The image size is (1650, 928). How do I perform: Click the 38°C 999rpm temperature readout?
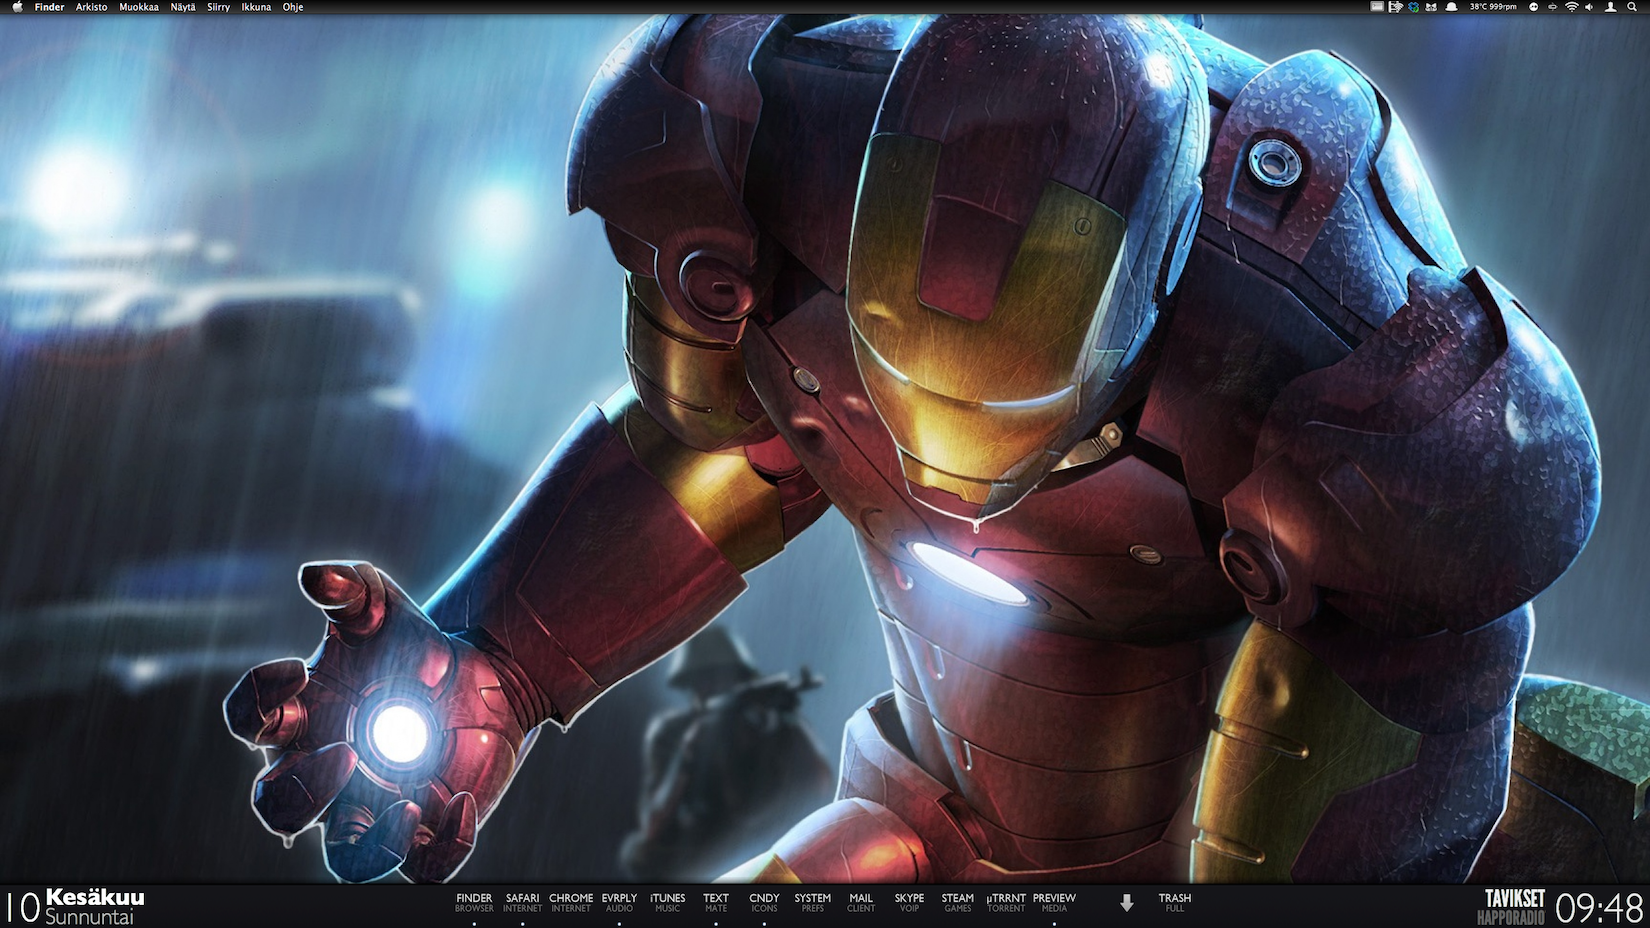1493,7
